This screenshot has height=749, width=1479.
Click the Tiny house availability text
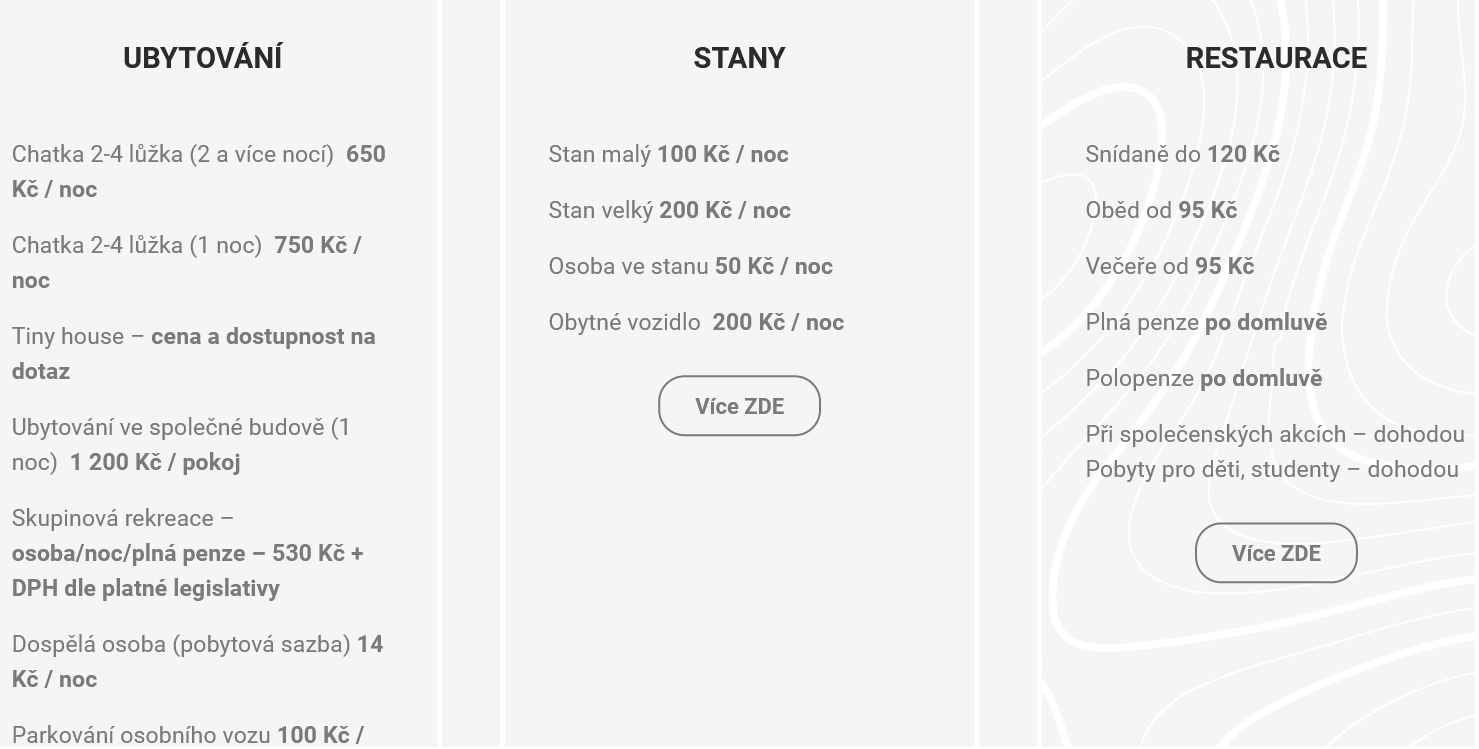(x=194, y=353)
